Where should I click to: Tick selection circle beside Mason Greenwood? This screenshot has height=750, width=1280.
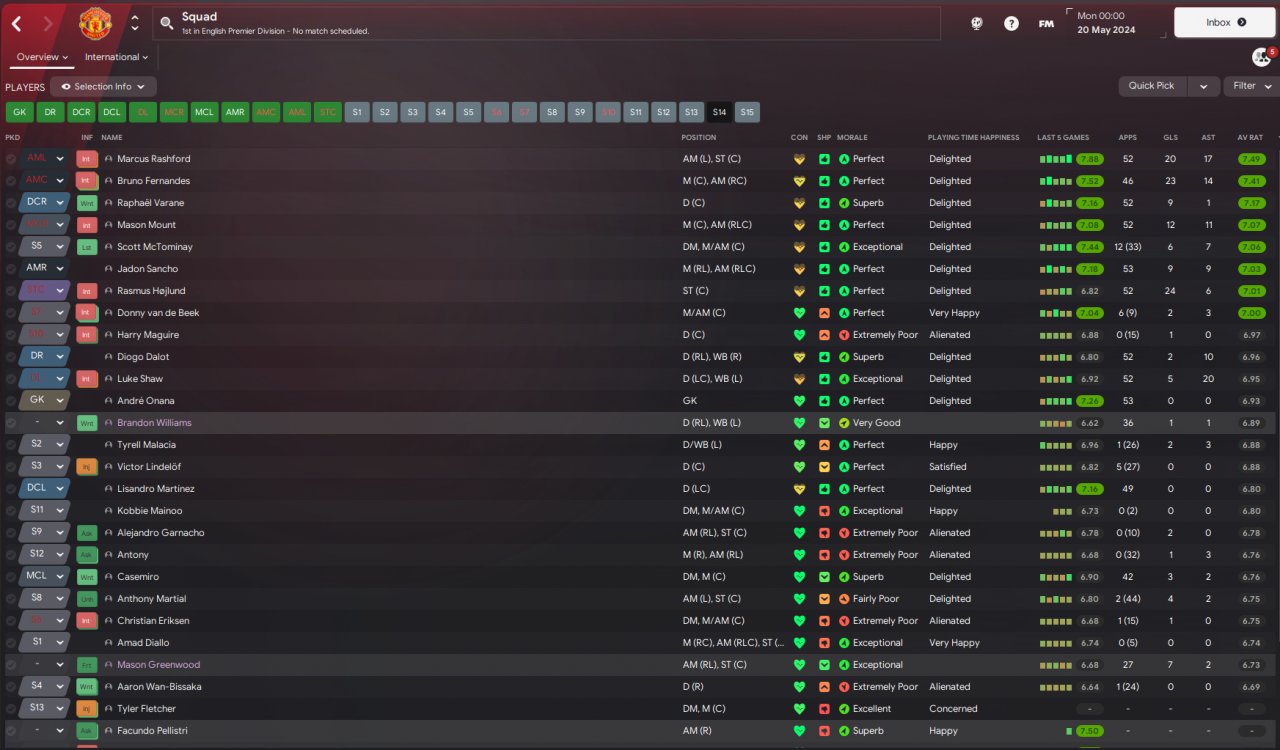11,665
